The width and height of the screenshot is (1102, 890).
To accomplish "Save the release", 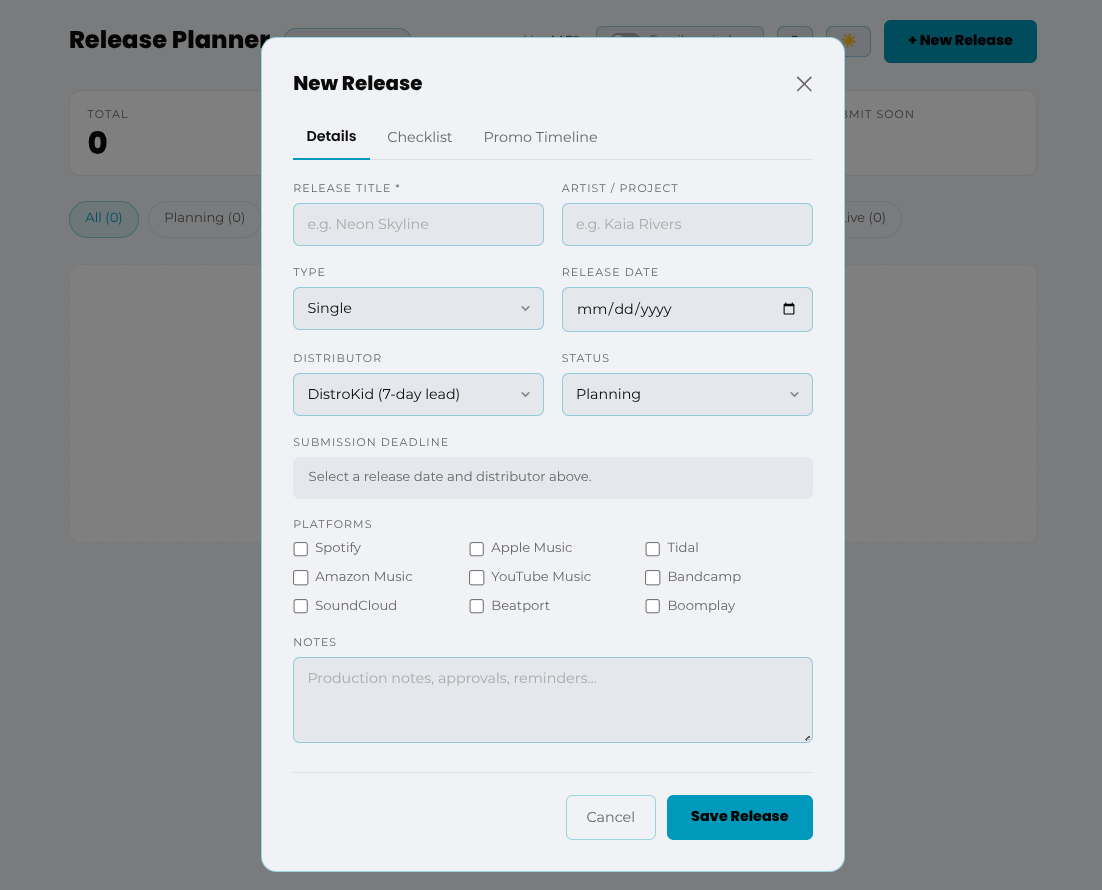I will click(739, 817).
